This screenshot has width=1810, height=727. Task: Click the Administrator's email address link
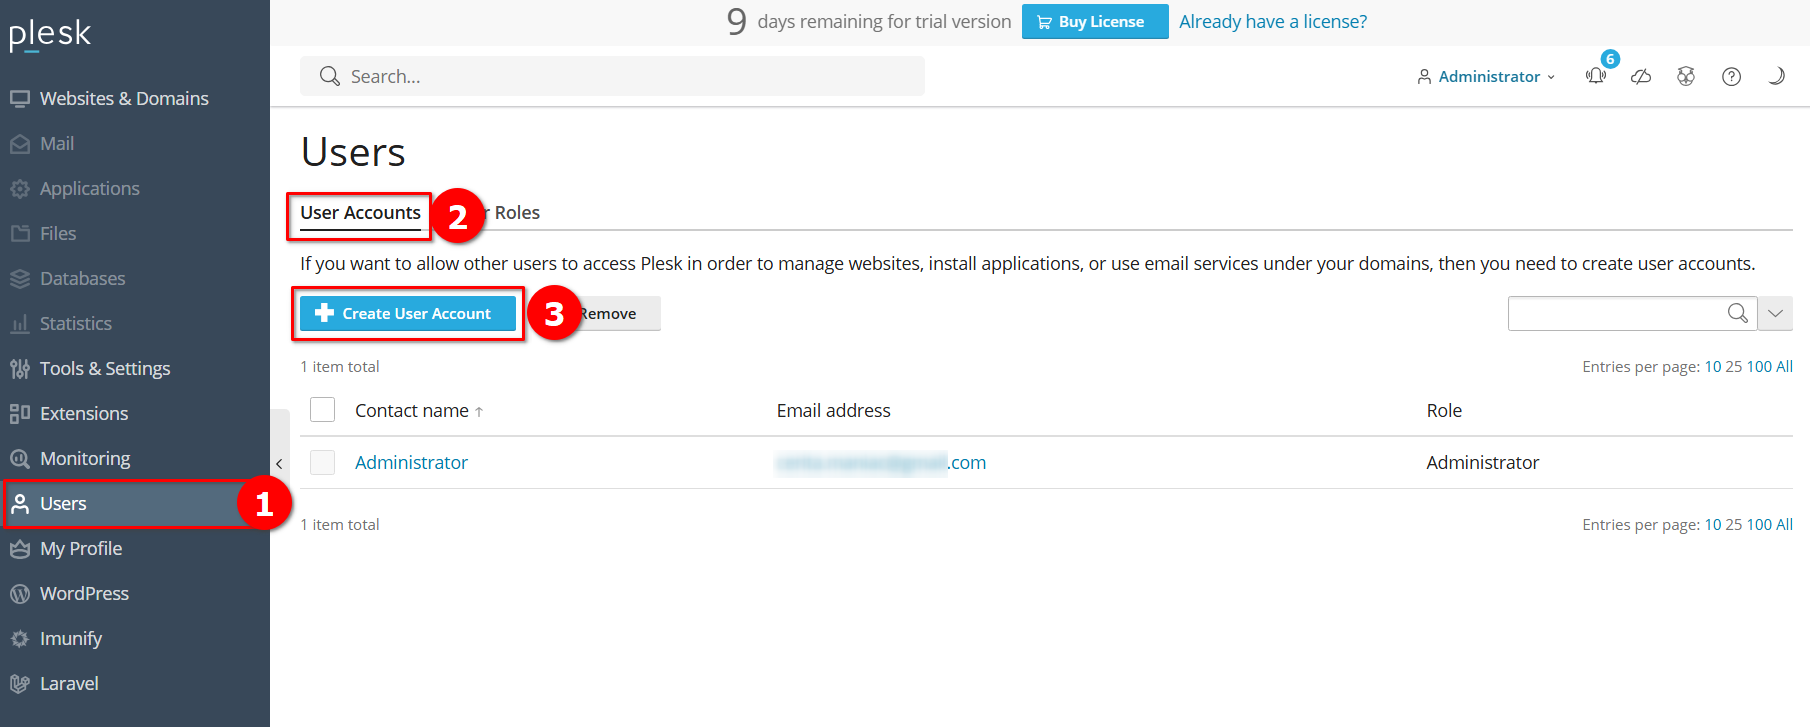coord(881,463)
